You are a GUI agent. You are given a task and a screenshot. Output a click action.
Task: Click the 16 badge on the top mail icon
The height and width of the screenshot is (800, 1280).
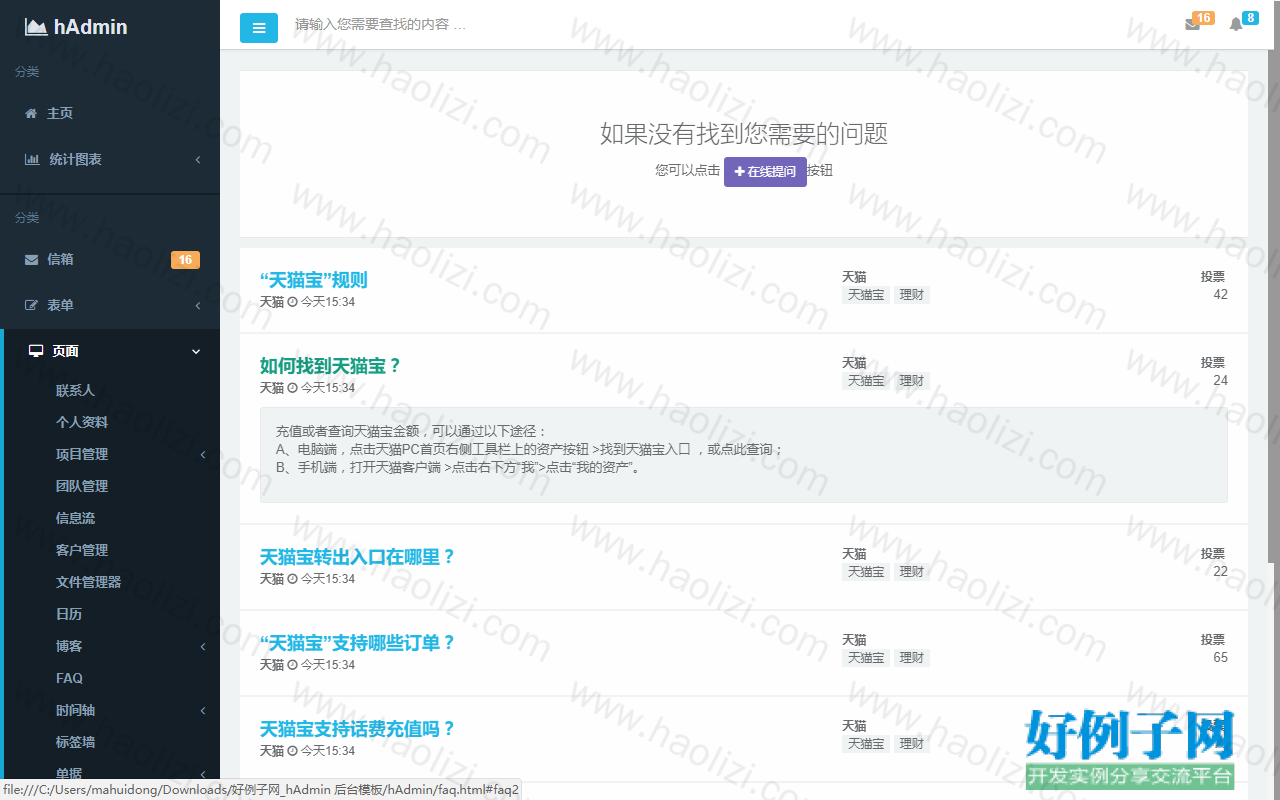pyautogui.click(x=1203, y=18)
